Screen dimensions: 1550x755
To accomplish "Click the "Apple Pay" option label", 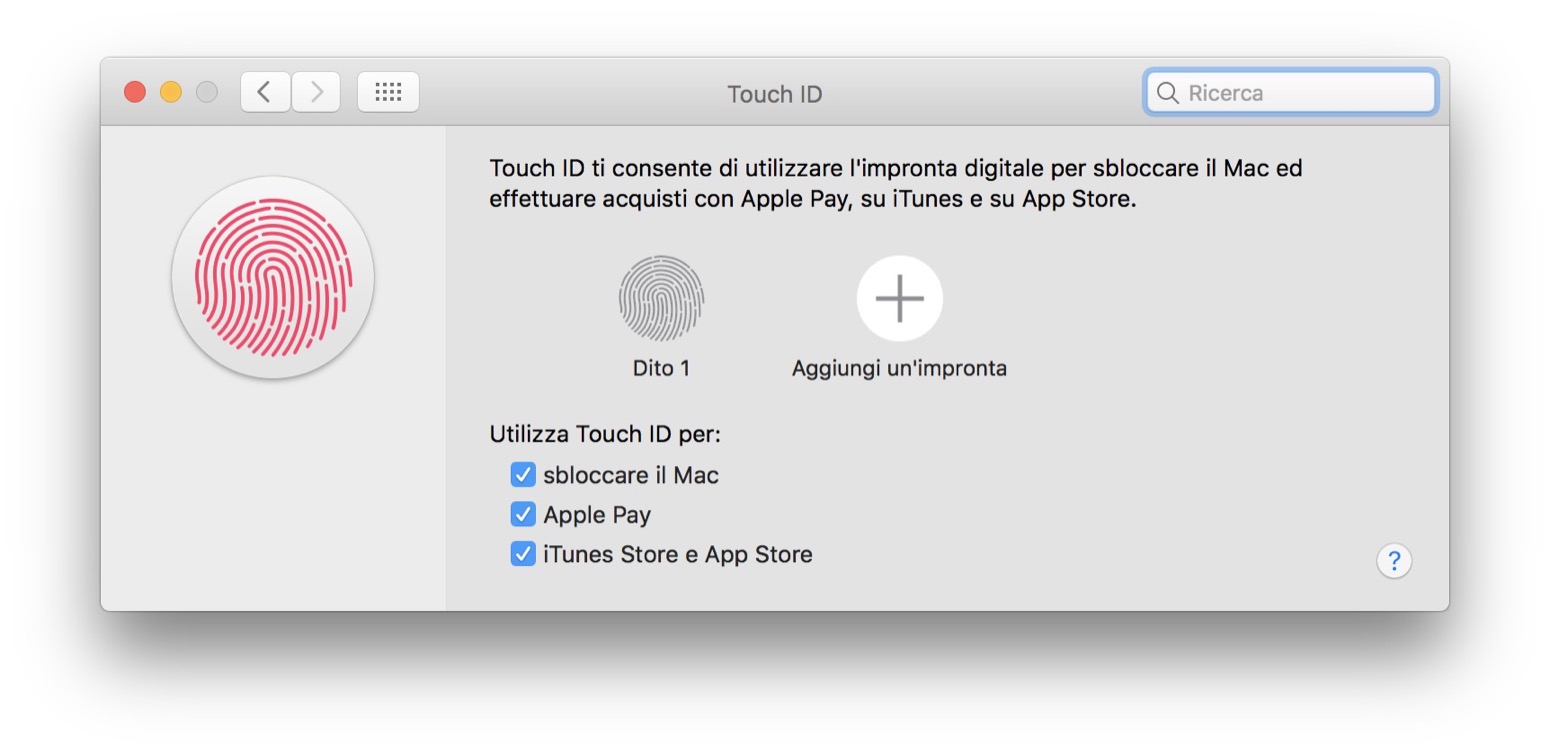I will 597,515.
